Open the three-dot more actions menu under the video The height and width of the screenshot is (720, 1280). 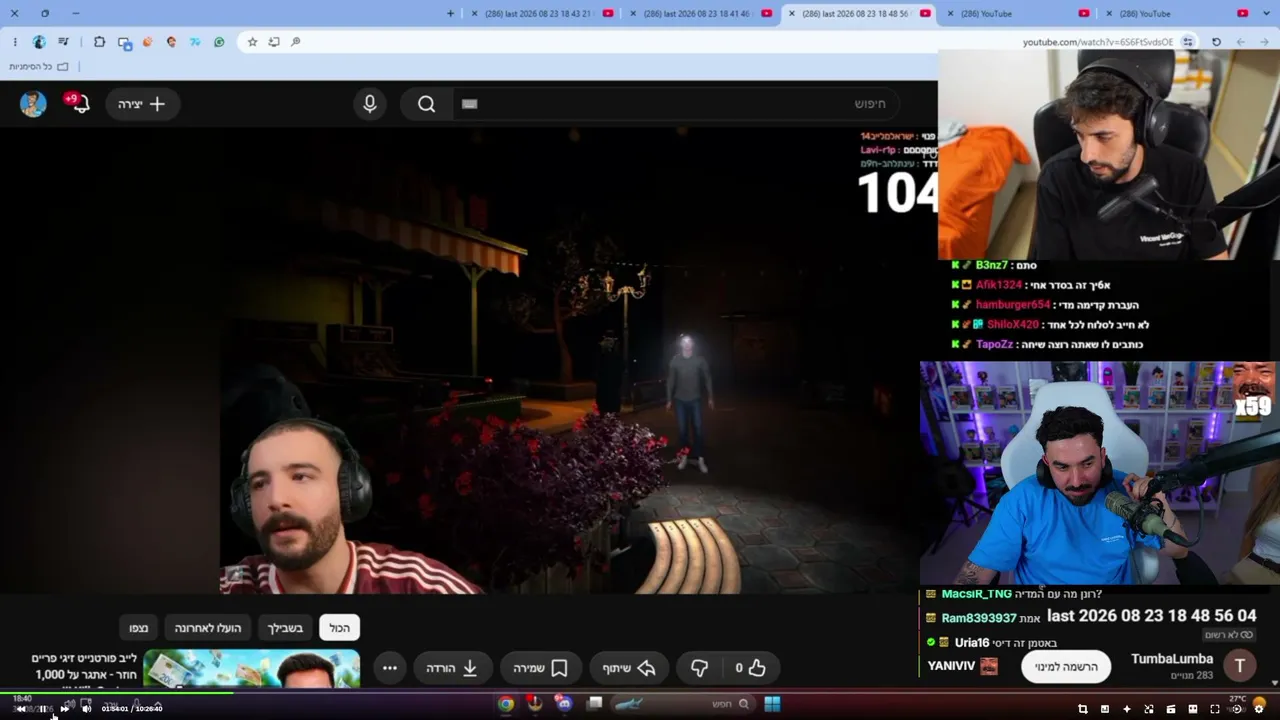tap(390, 668)
